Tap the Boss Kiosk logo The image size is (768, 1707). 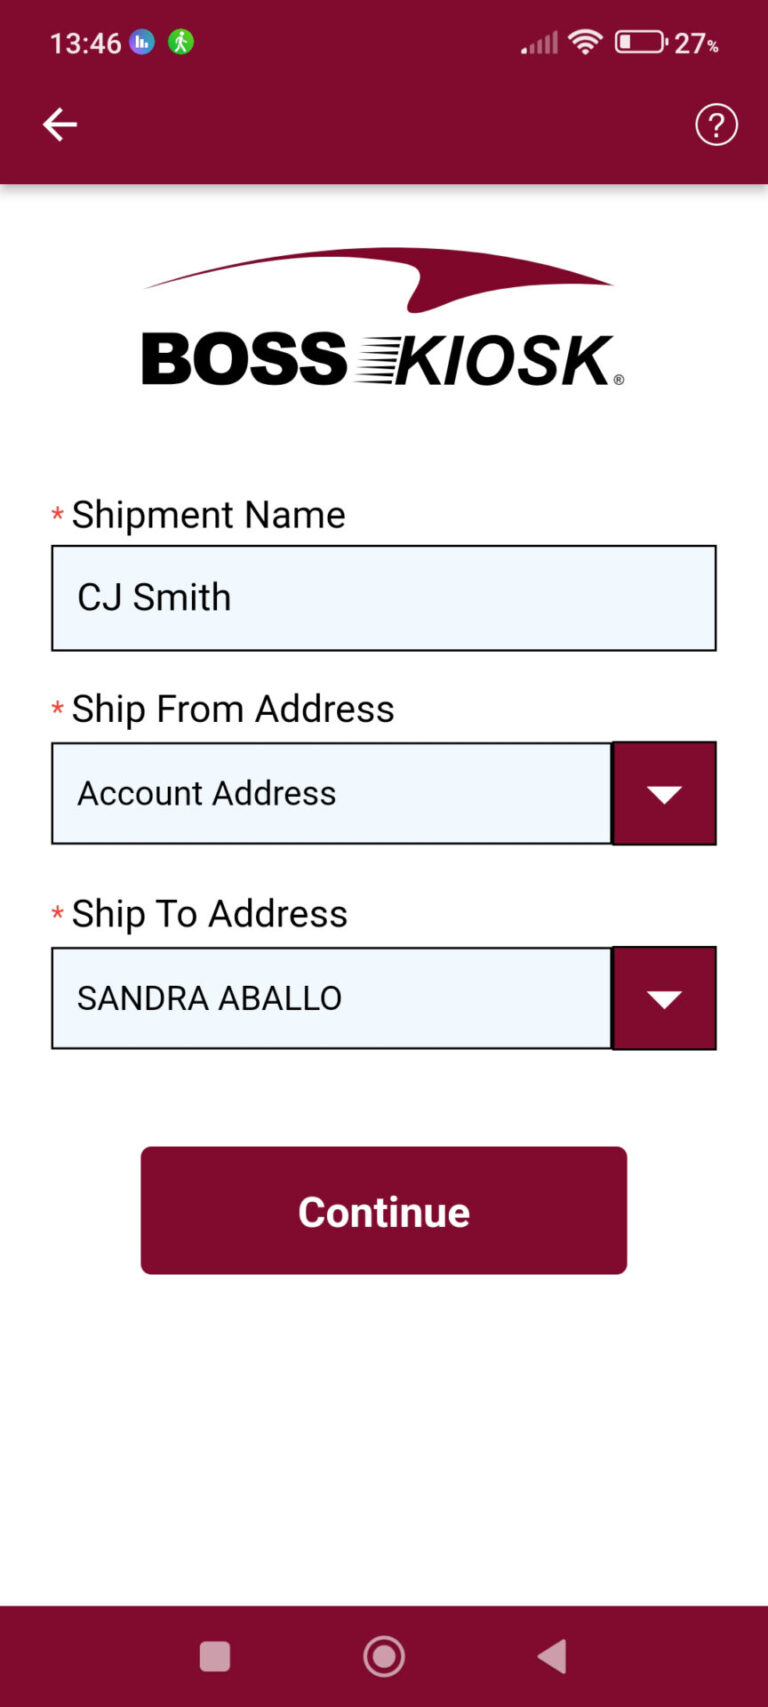pyautogui.click(x=383, y=320)
